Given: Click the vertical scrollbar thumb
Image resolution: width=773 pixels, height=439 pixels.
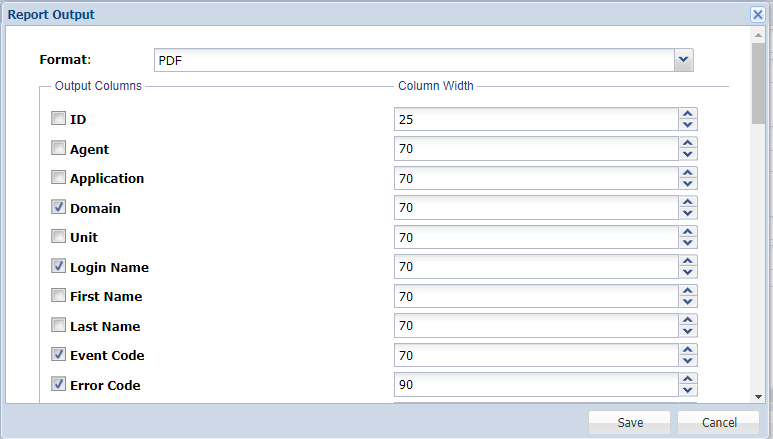Looking at the screenshot, I should [x=759, y=80].
